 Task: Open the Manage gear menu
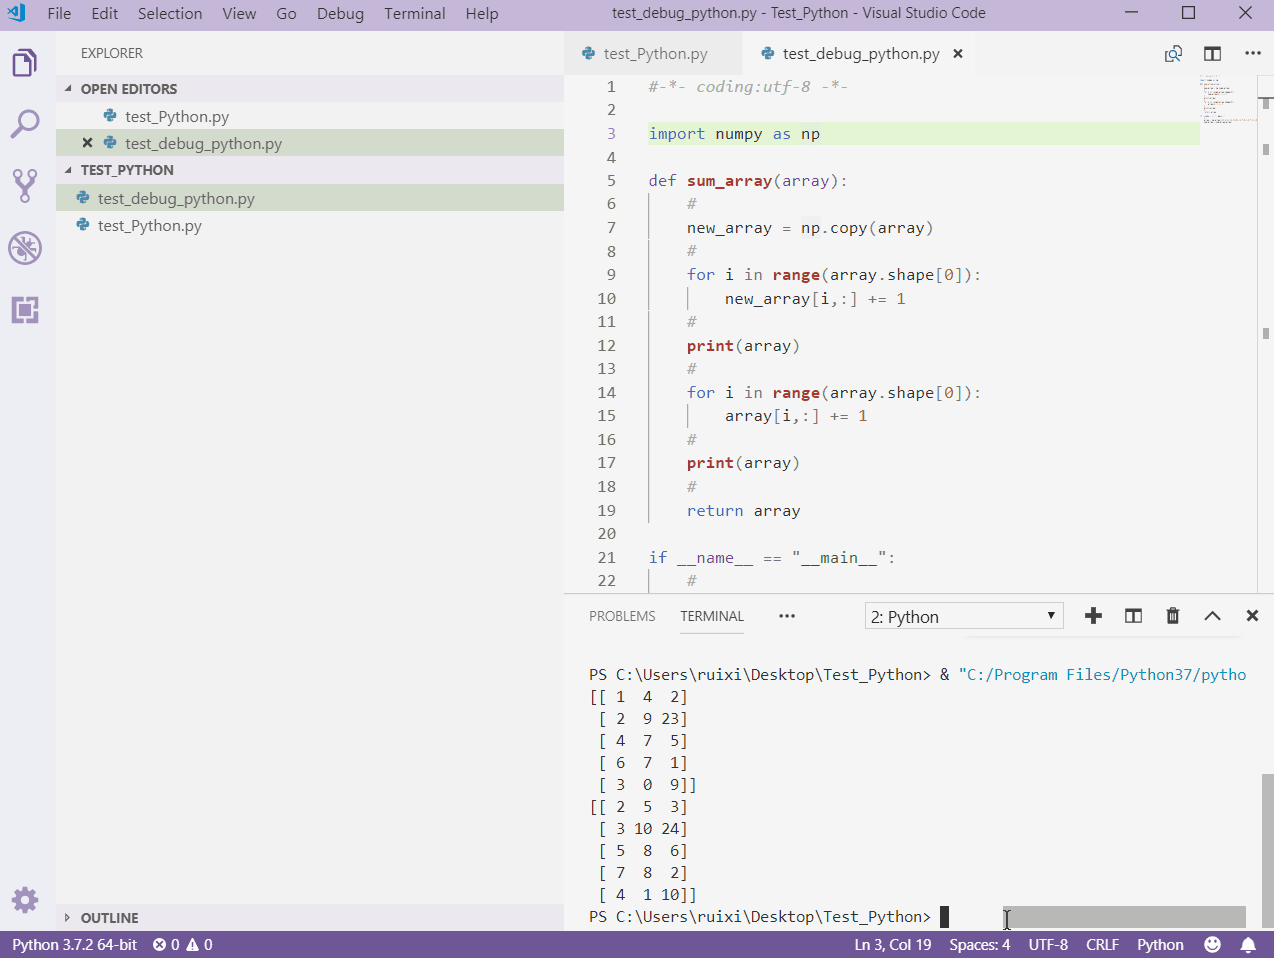point(25,900)
